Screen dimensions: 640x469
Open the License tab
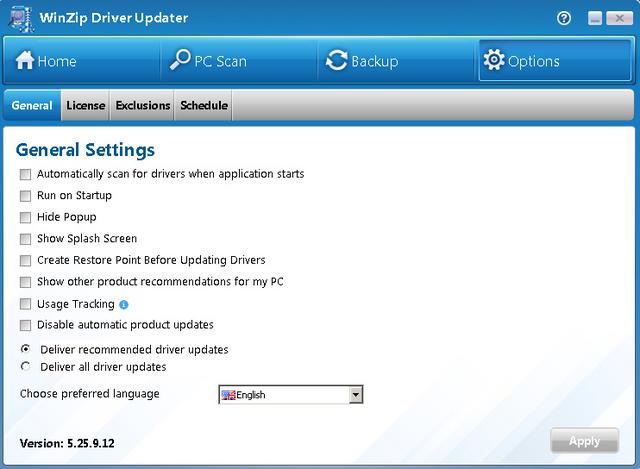[x=86, y=105]
